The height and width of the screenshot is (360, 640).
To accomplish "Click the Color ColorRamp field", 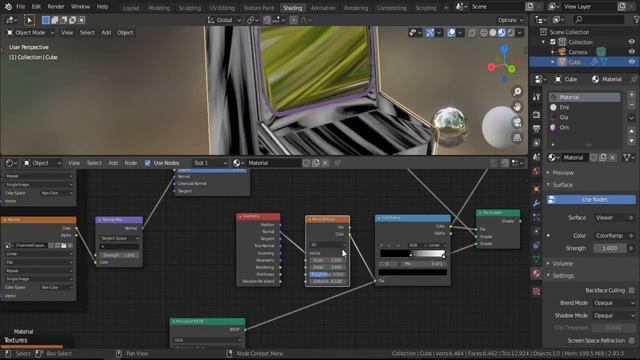I will 610,236.
